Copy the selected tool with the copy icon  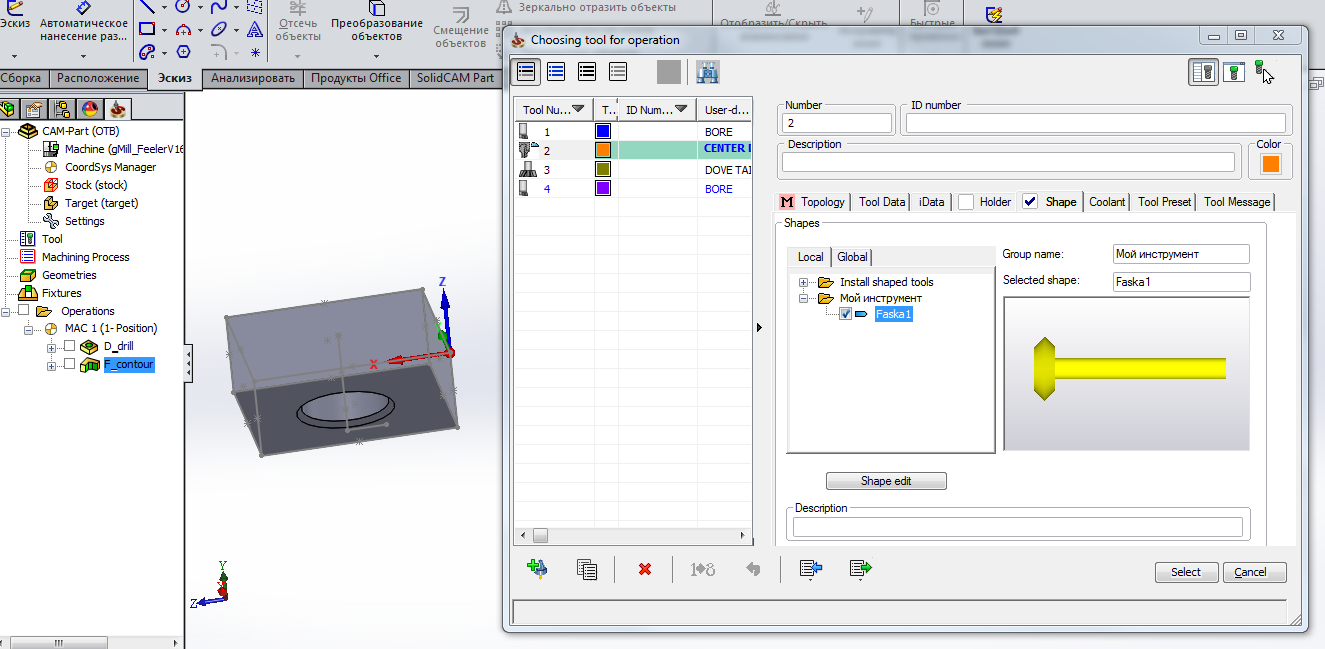(587, 569)
